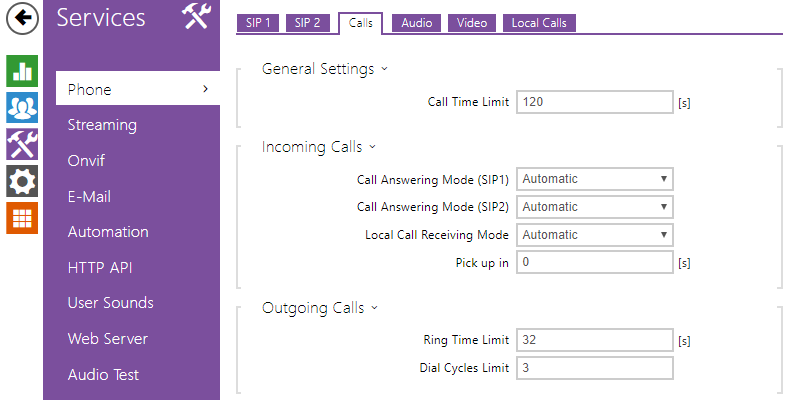The height and width of the screenshot is (400, 798).
Task: Switch to the SIP 1 tab
Action: pyautogui.click(x=258, y=23)
